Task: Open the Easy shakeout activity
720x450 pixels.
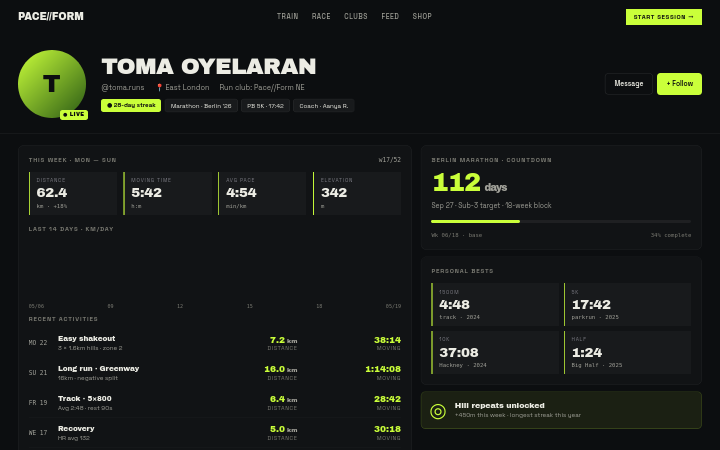Action: (x=214, y=343)
